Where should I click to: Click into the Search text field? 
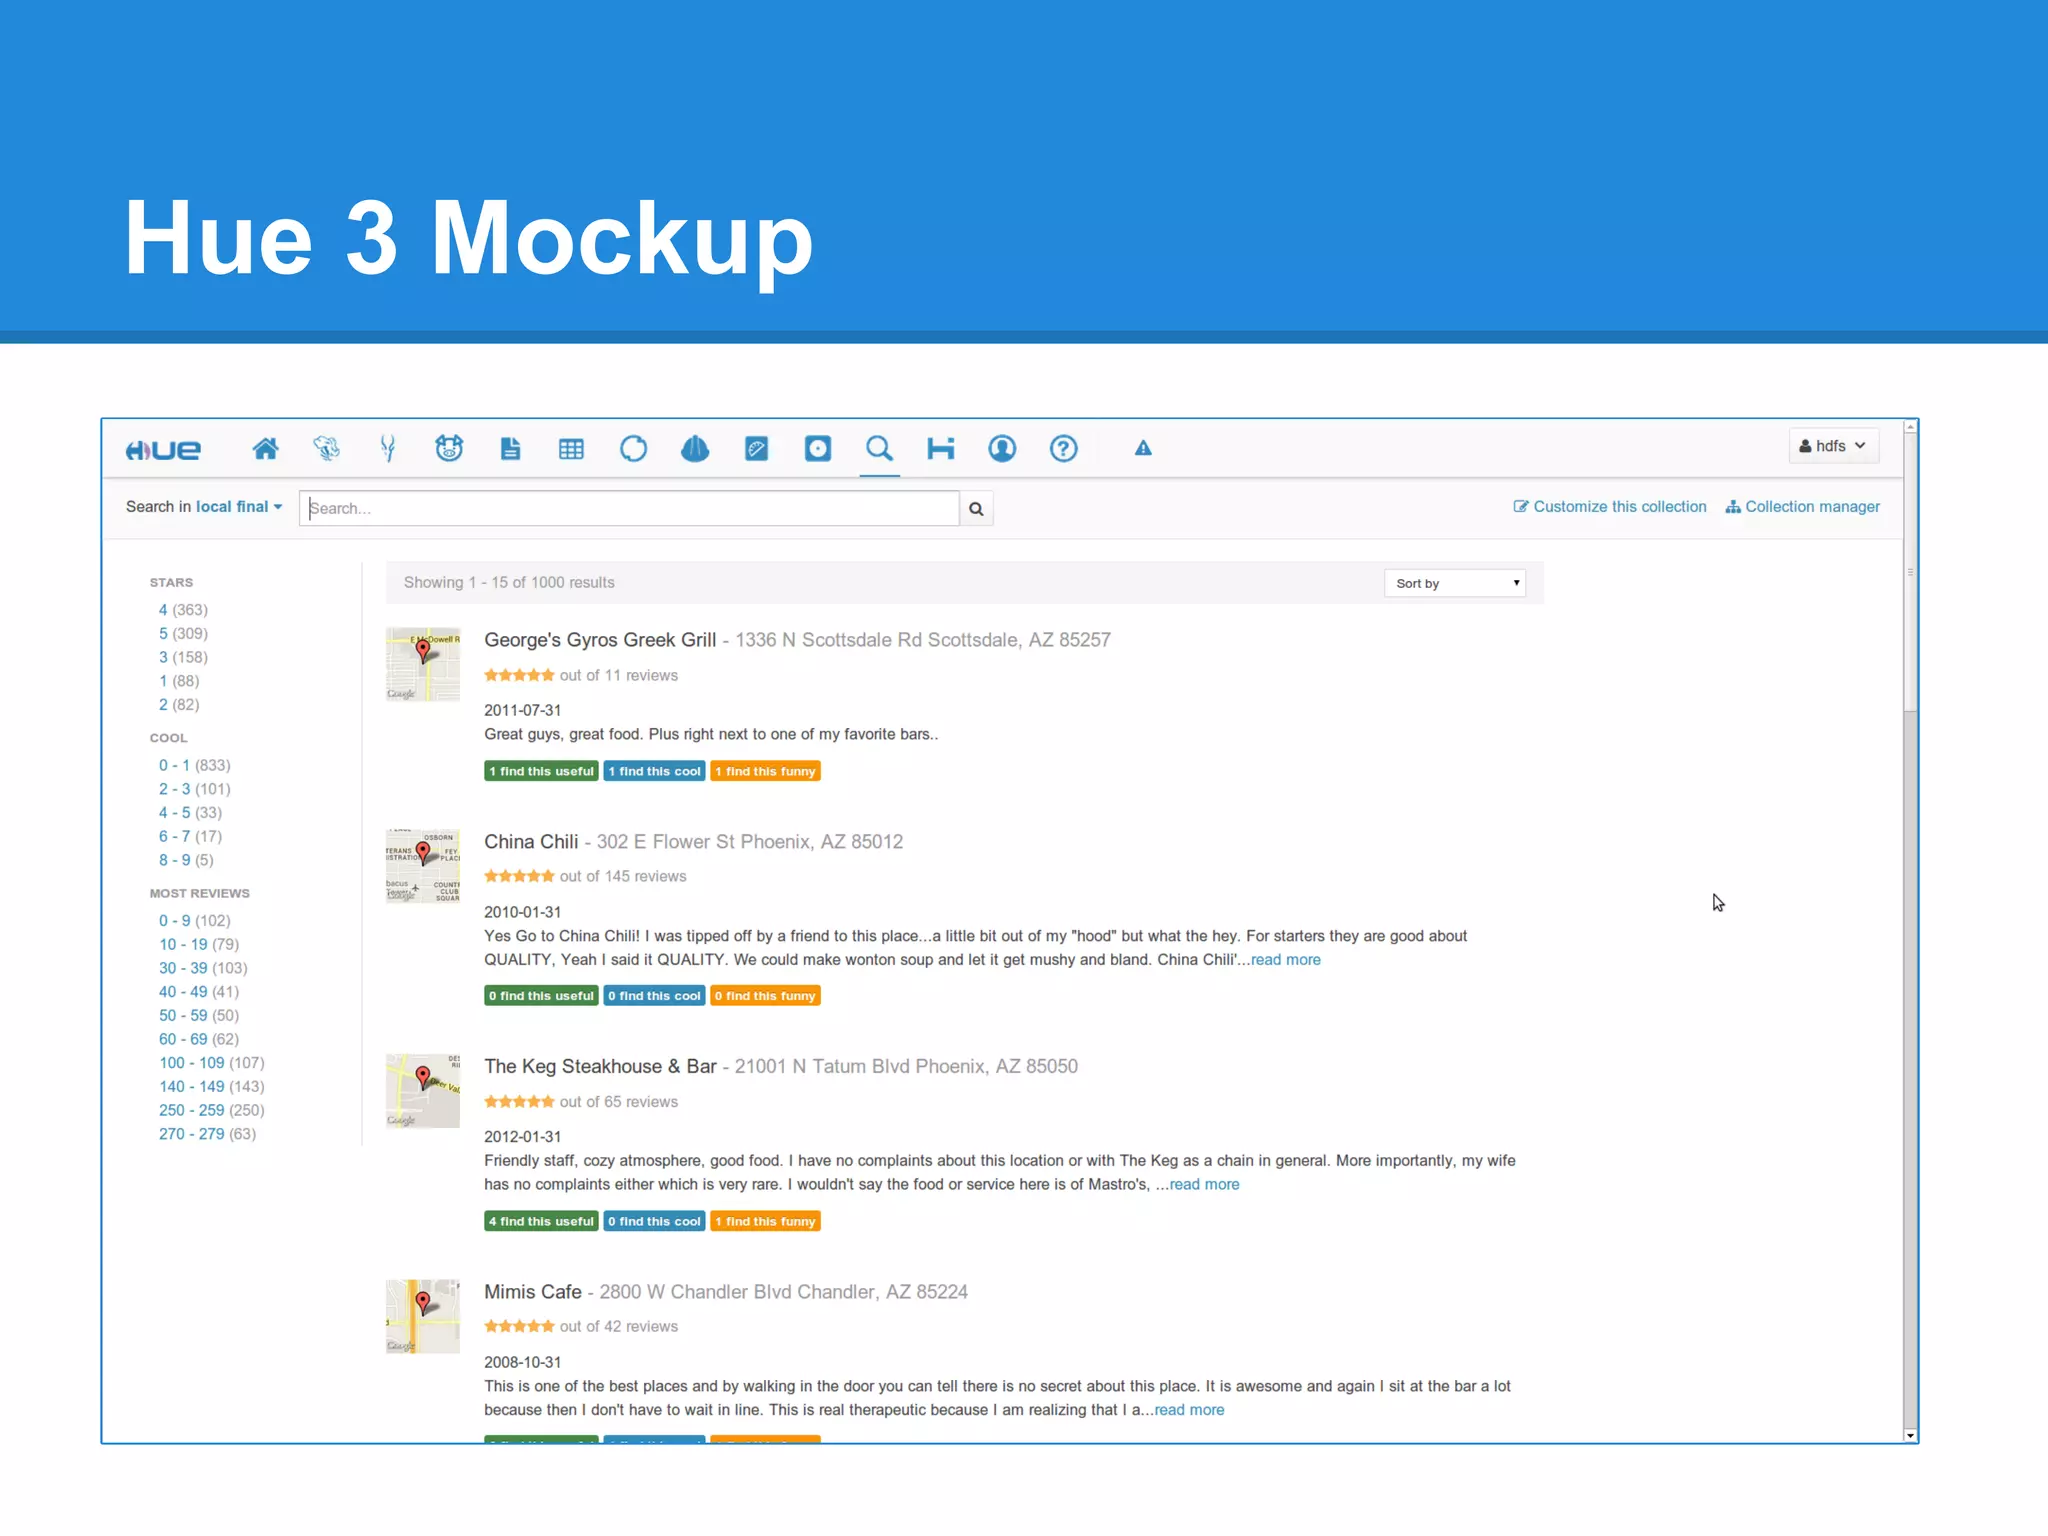[629, 509]
